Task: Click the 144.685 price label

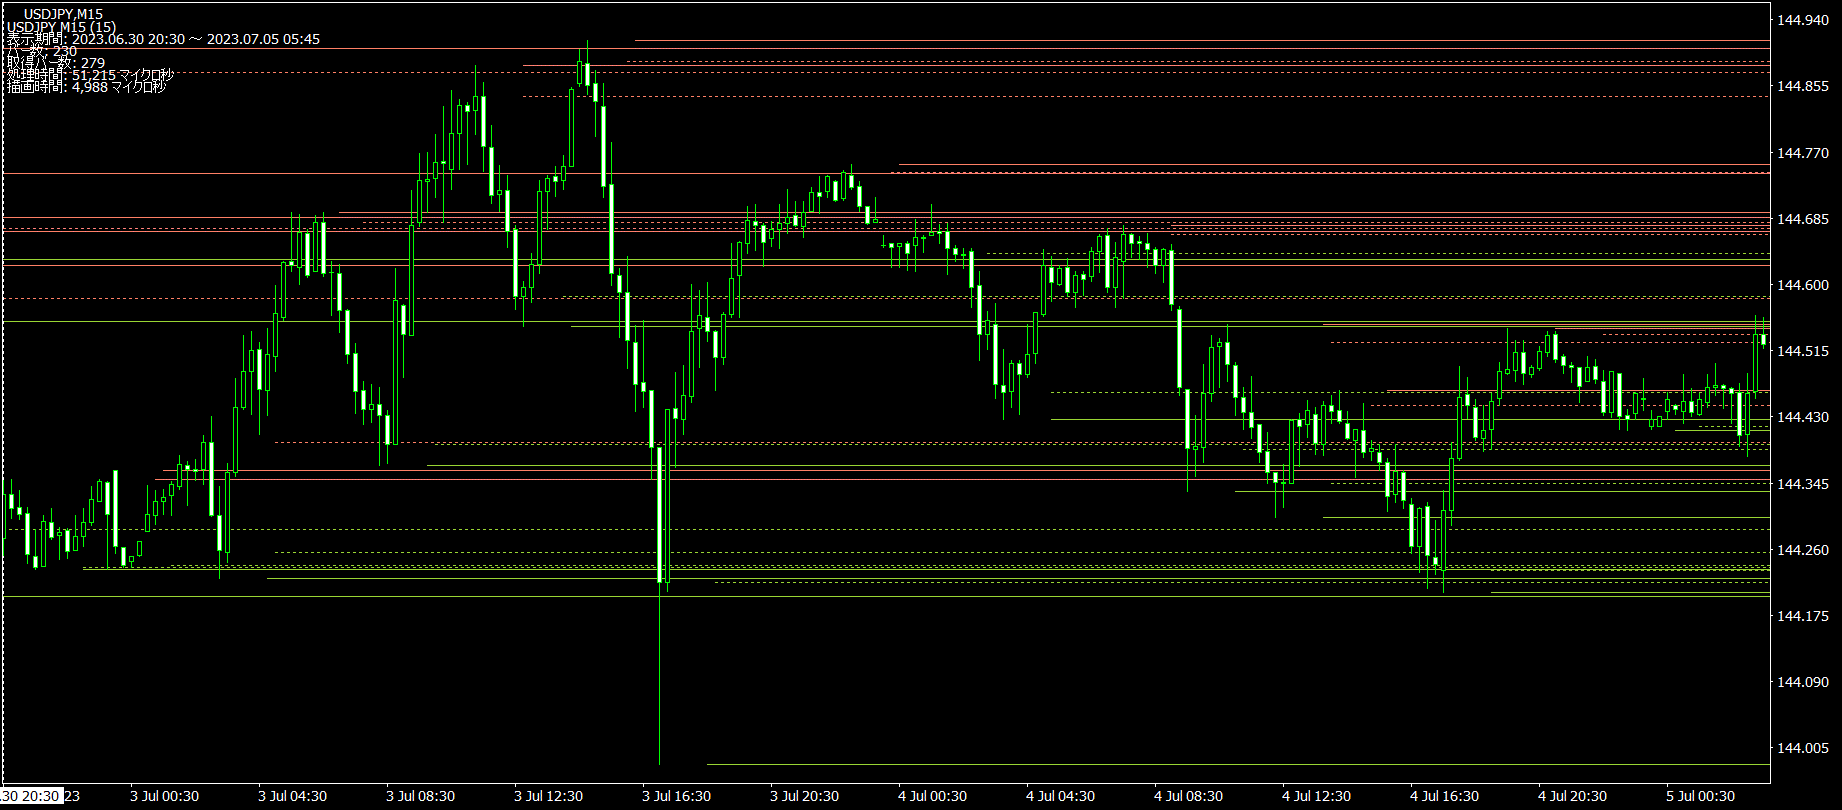Action: point(1803,219)
